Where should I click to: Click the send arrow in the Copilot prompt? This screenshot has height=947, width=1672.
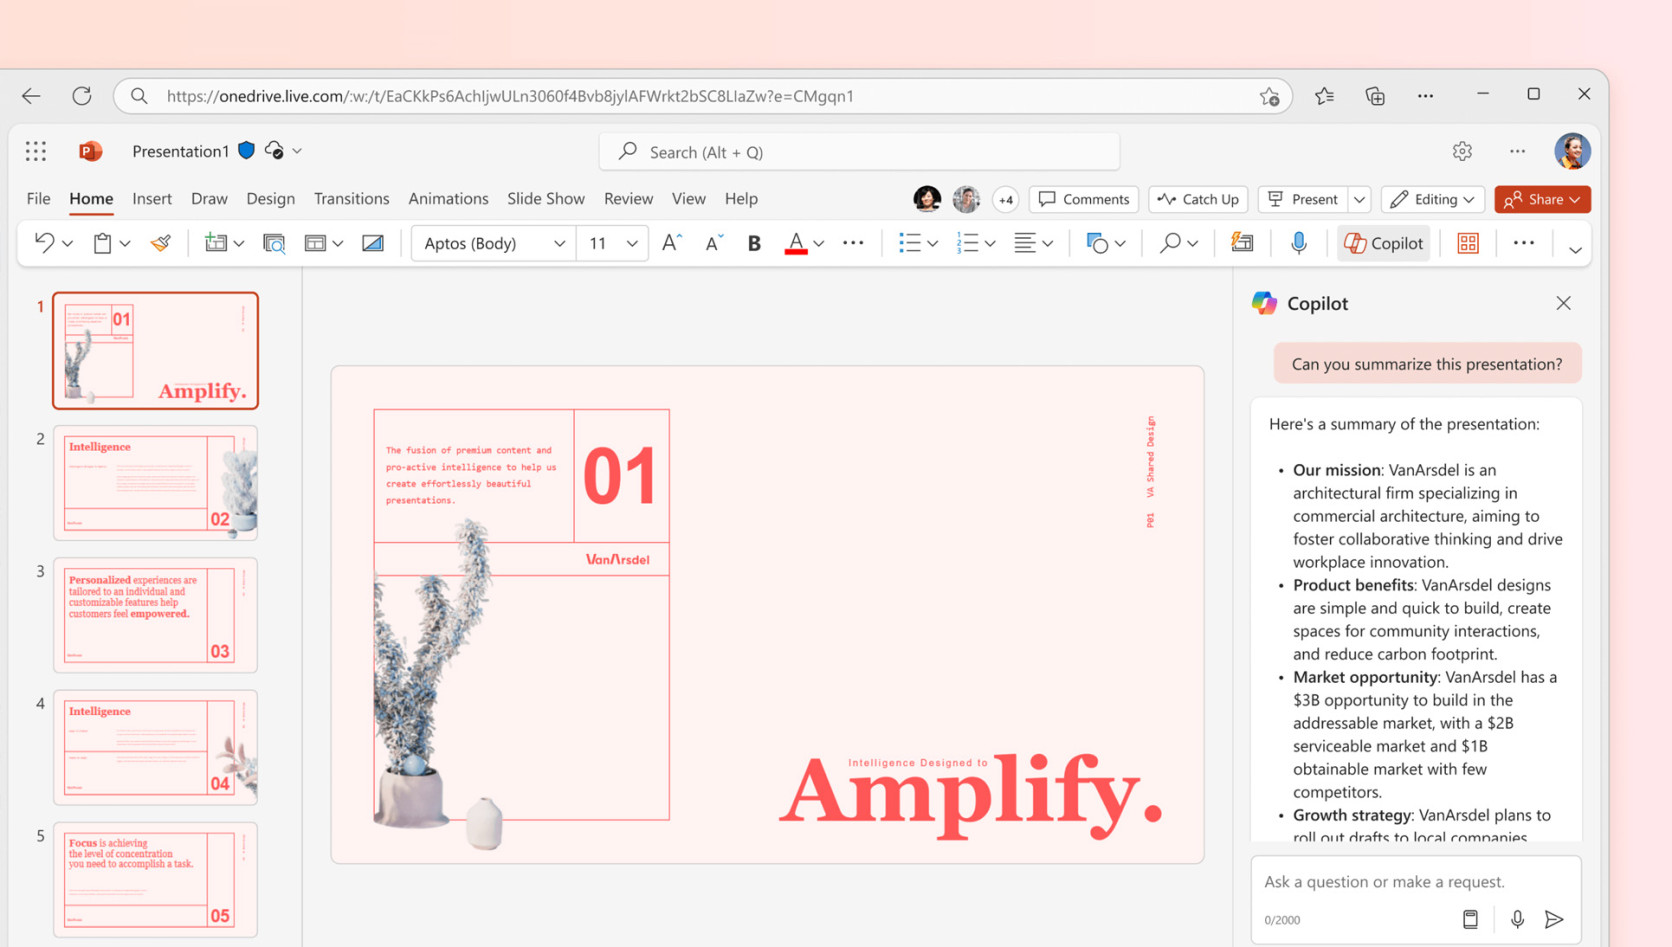pos(1554,919)
